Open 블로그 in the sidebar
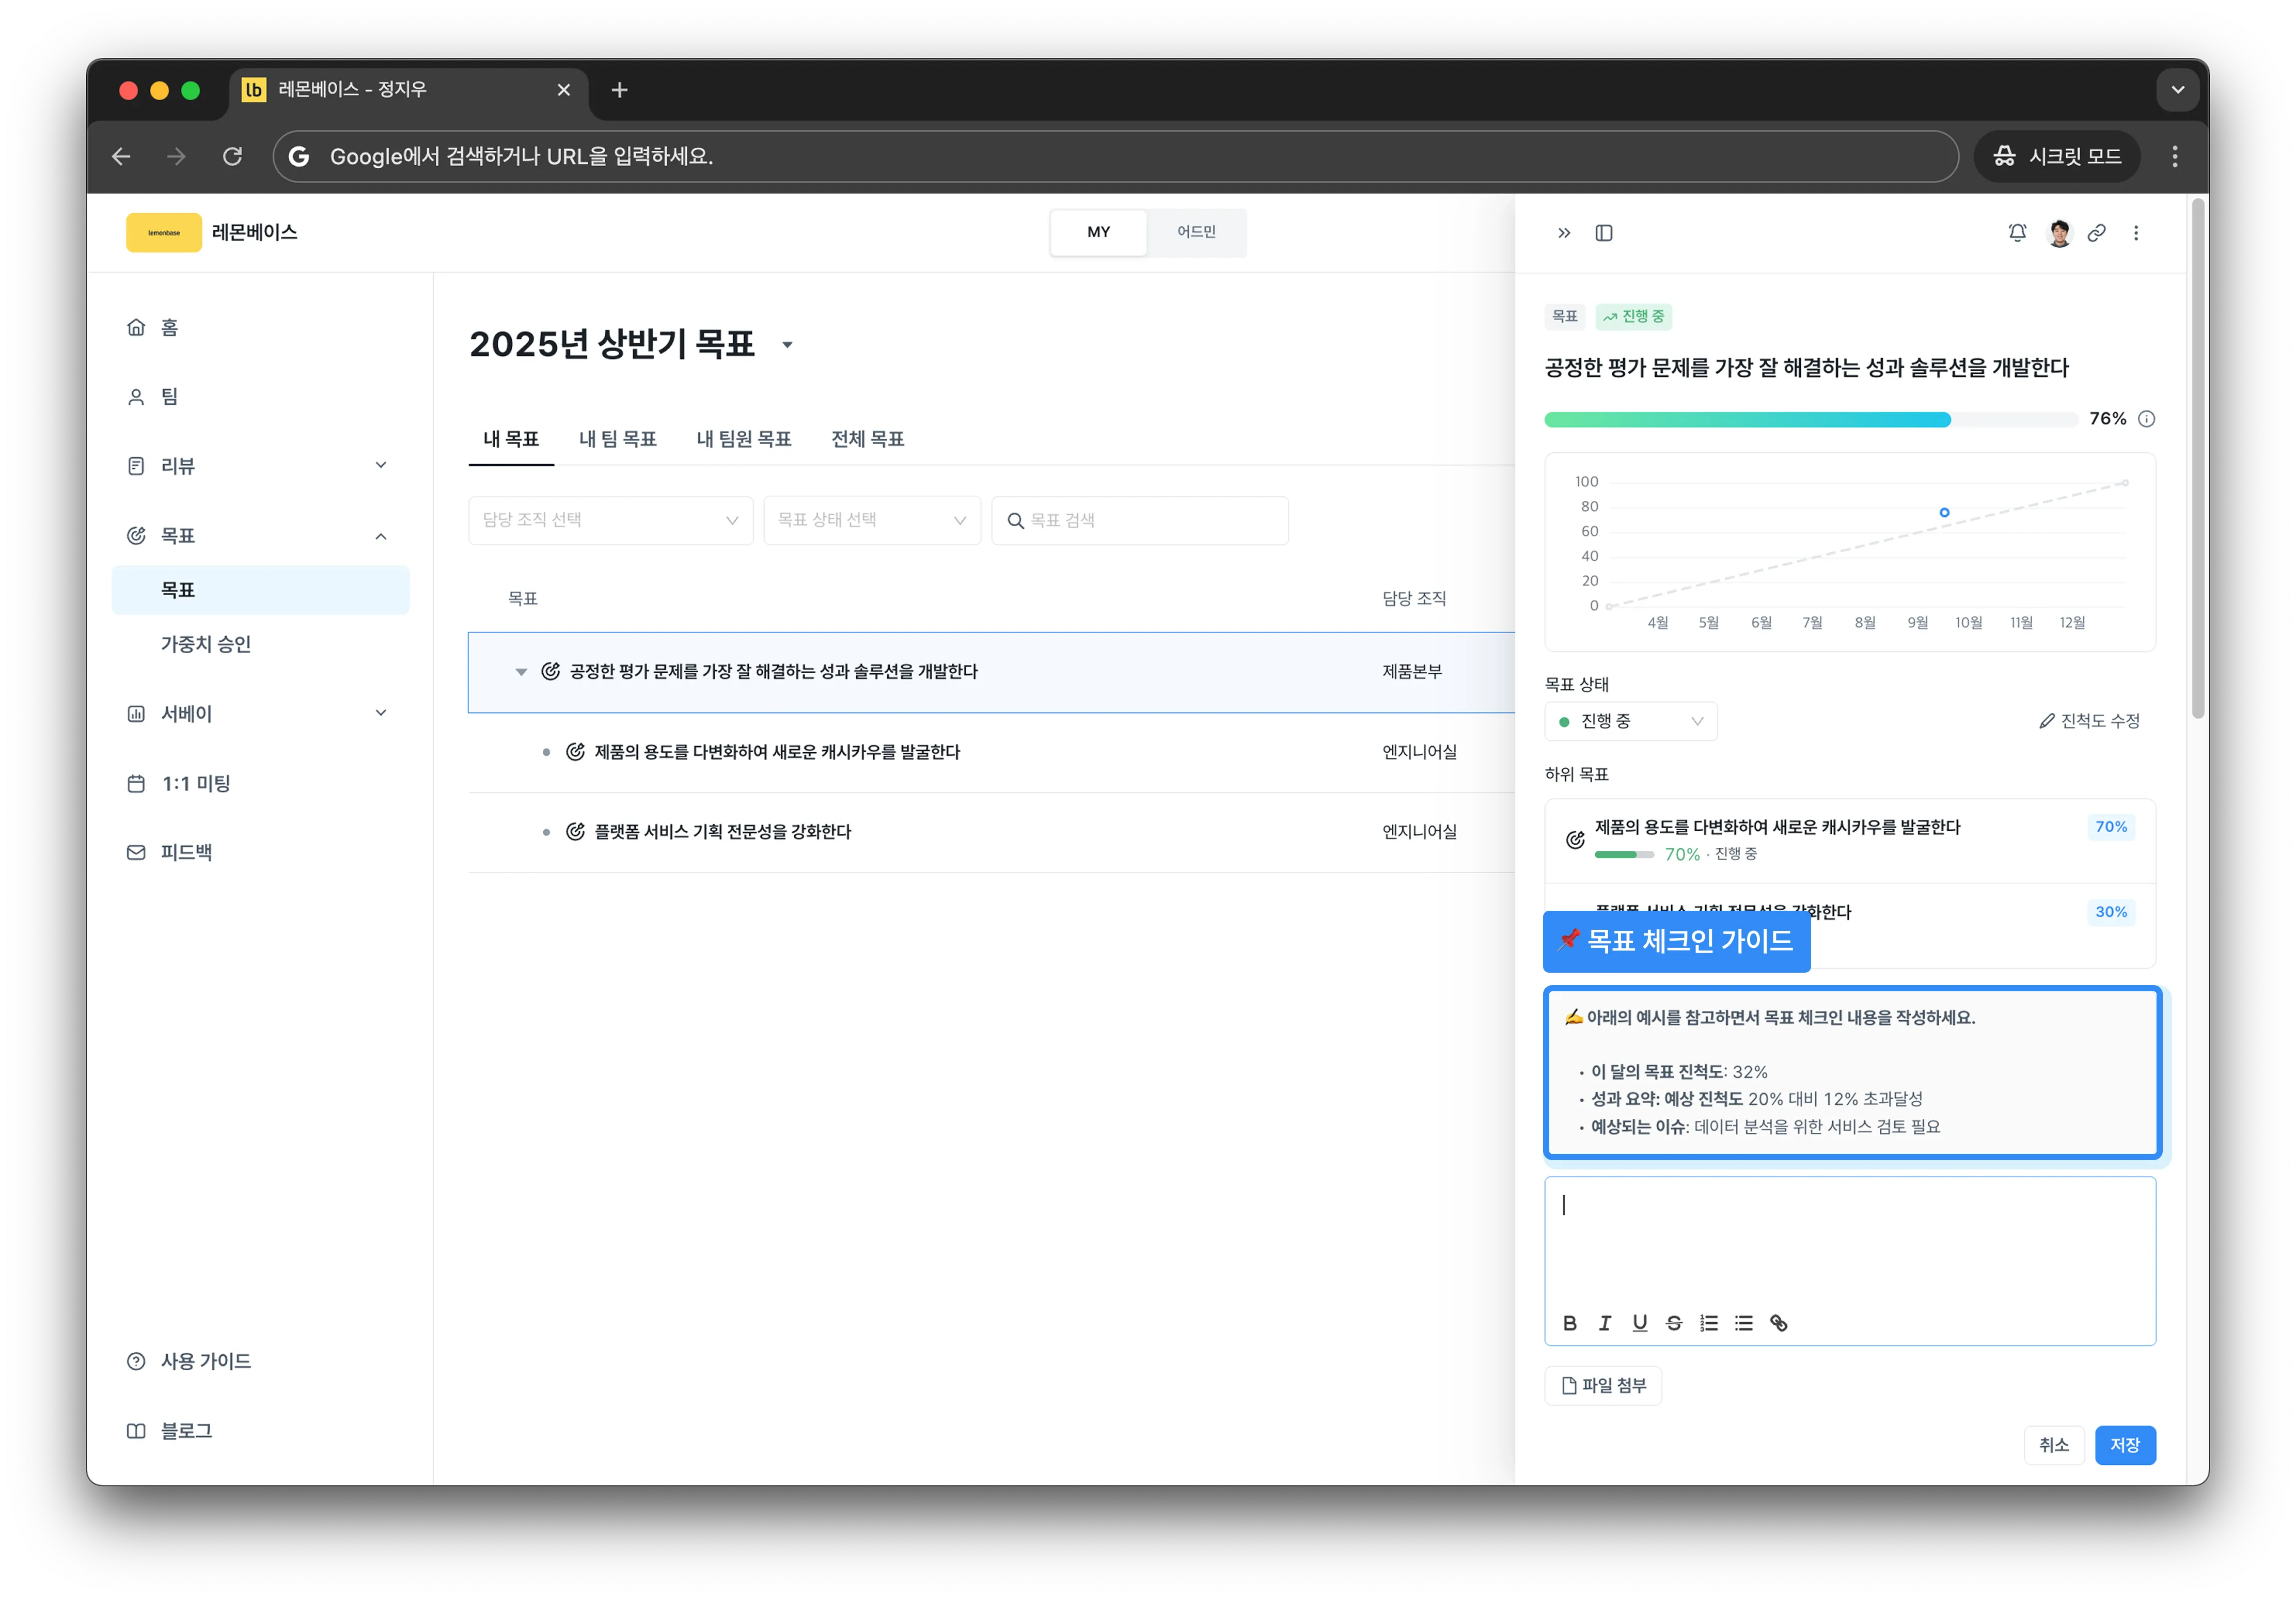Image resolution: width=2296 pixels, height=1600 pixels. tap(260, 1431)
